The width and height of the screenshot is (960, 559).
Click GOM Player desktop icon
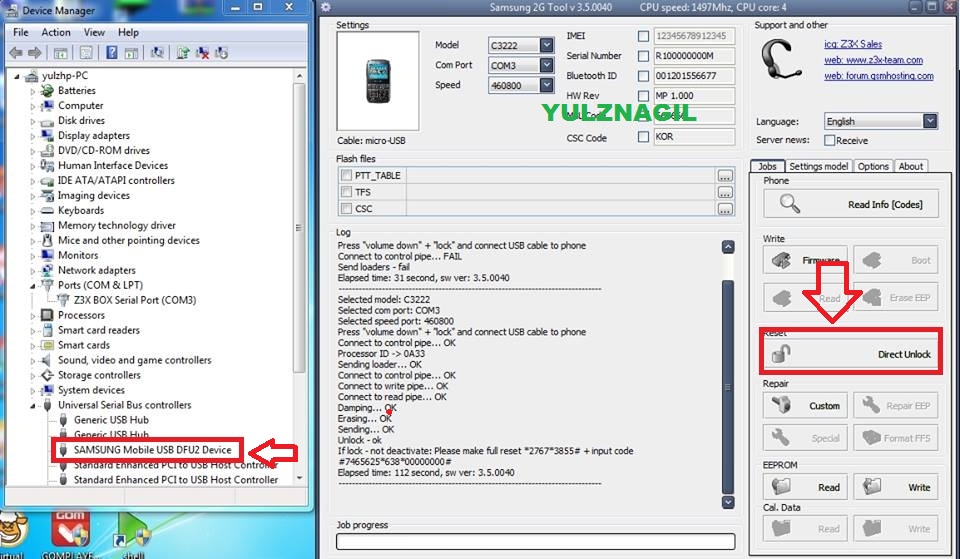[x=70, y=531]
